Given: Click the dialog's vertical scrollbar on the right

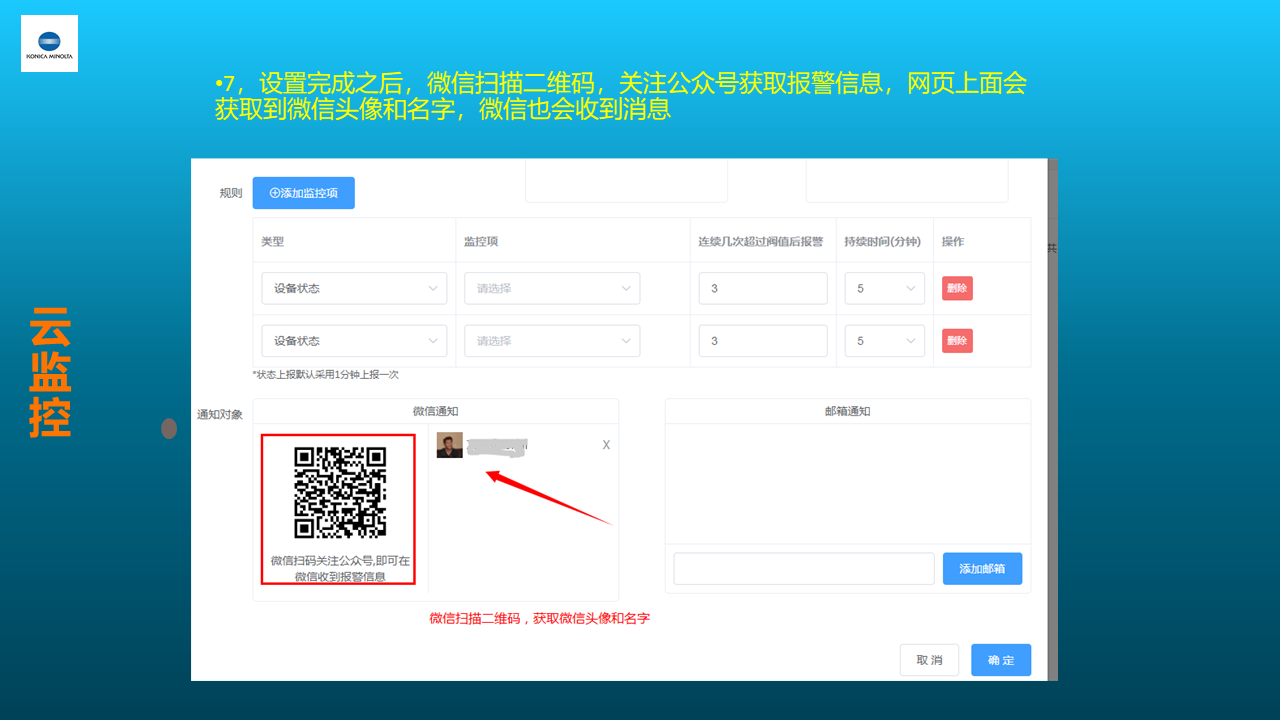Looking at the screenshot, I should 1052,400.
